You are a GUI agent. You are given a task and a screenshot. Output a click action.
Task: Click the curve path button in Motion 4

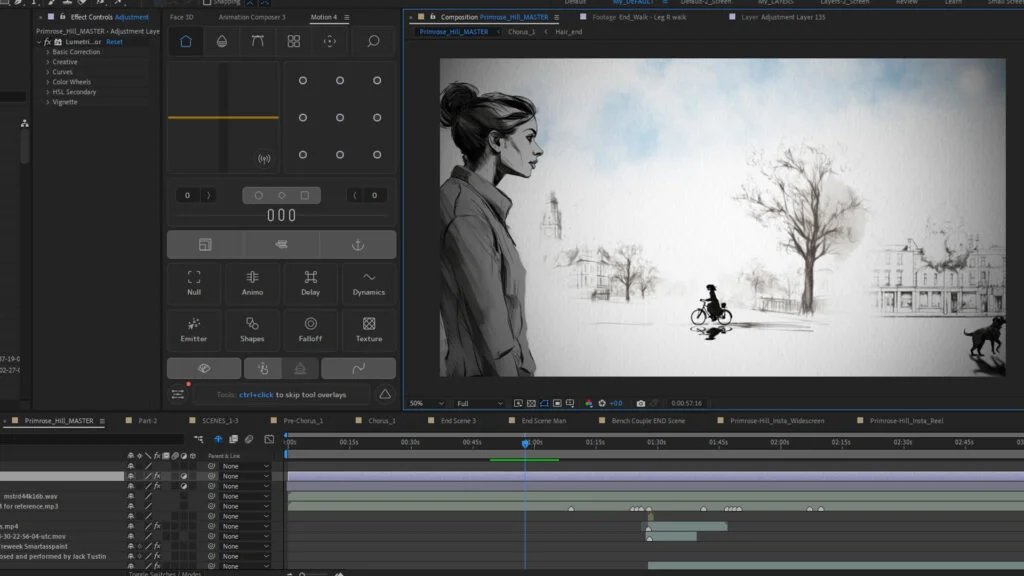359,369
